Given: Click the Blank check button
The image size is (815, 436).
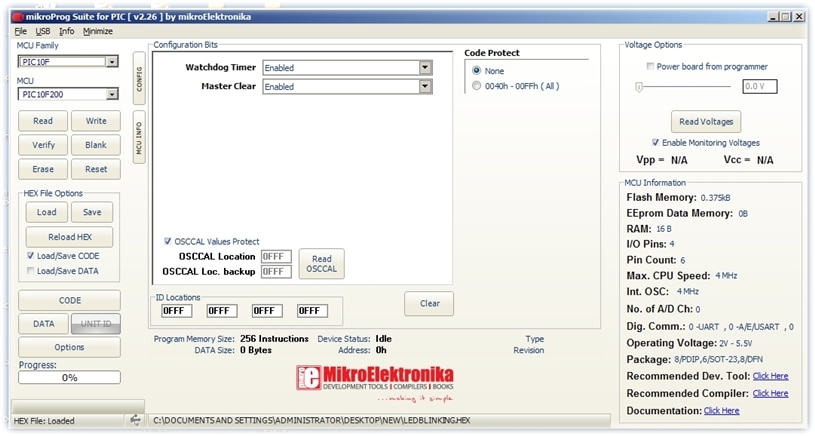Looking at the screenshot, I should tap(96, 145).
